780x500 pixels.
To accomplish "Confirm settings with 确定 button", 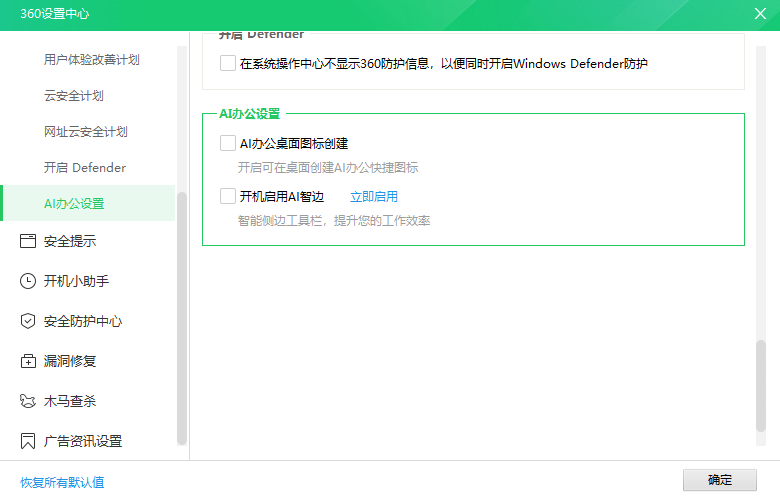I will pyautogui.click(x=719, y=480).
